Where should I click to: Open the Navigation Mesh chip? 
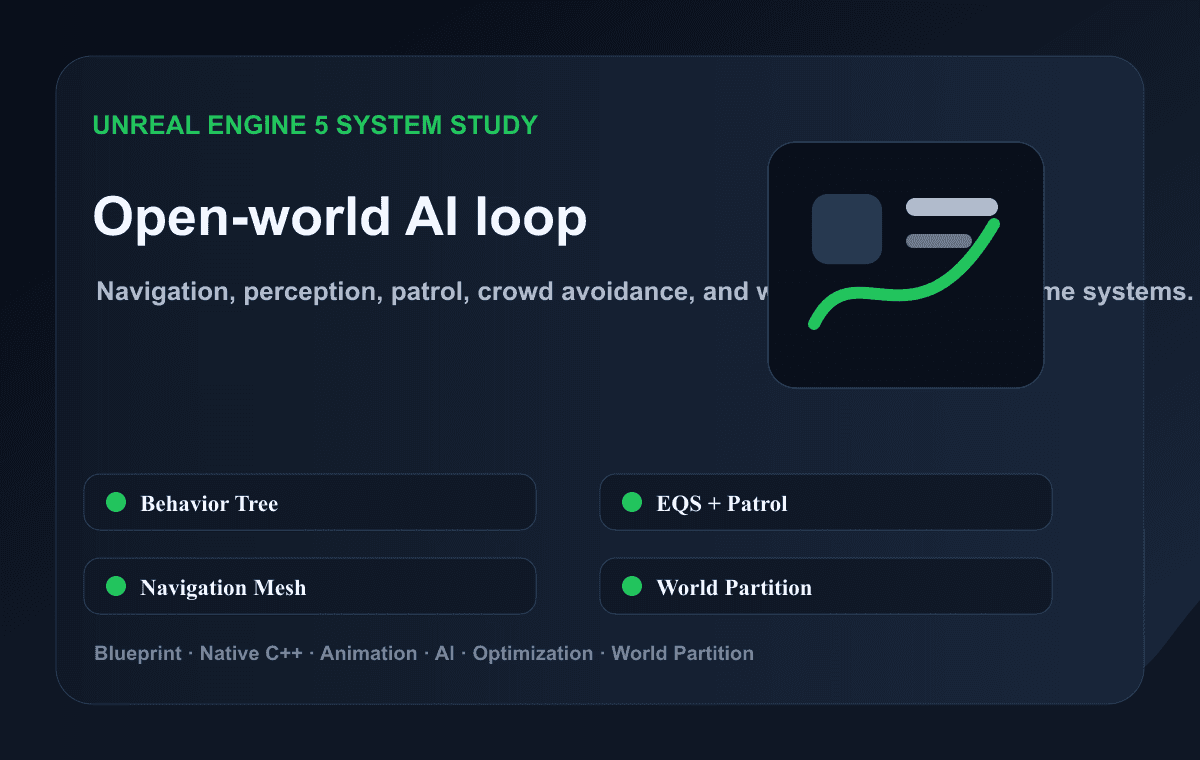pyautogui.click(x=310, y=586)
